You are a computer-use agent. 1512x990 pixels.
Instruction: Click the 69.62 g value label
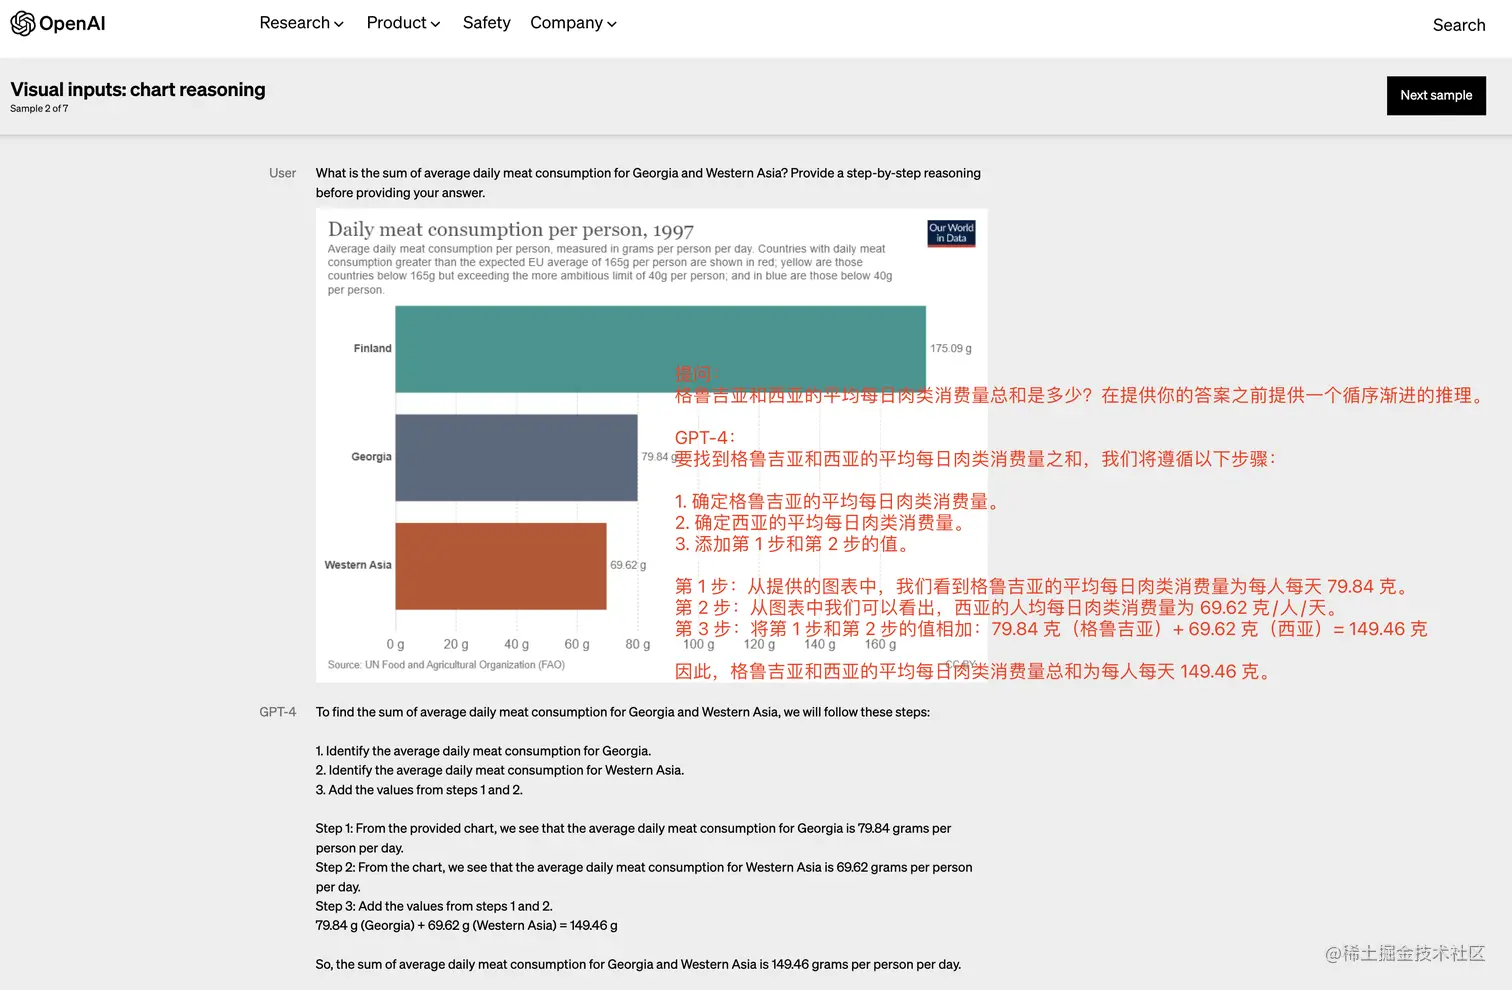(x=628, y=565)
